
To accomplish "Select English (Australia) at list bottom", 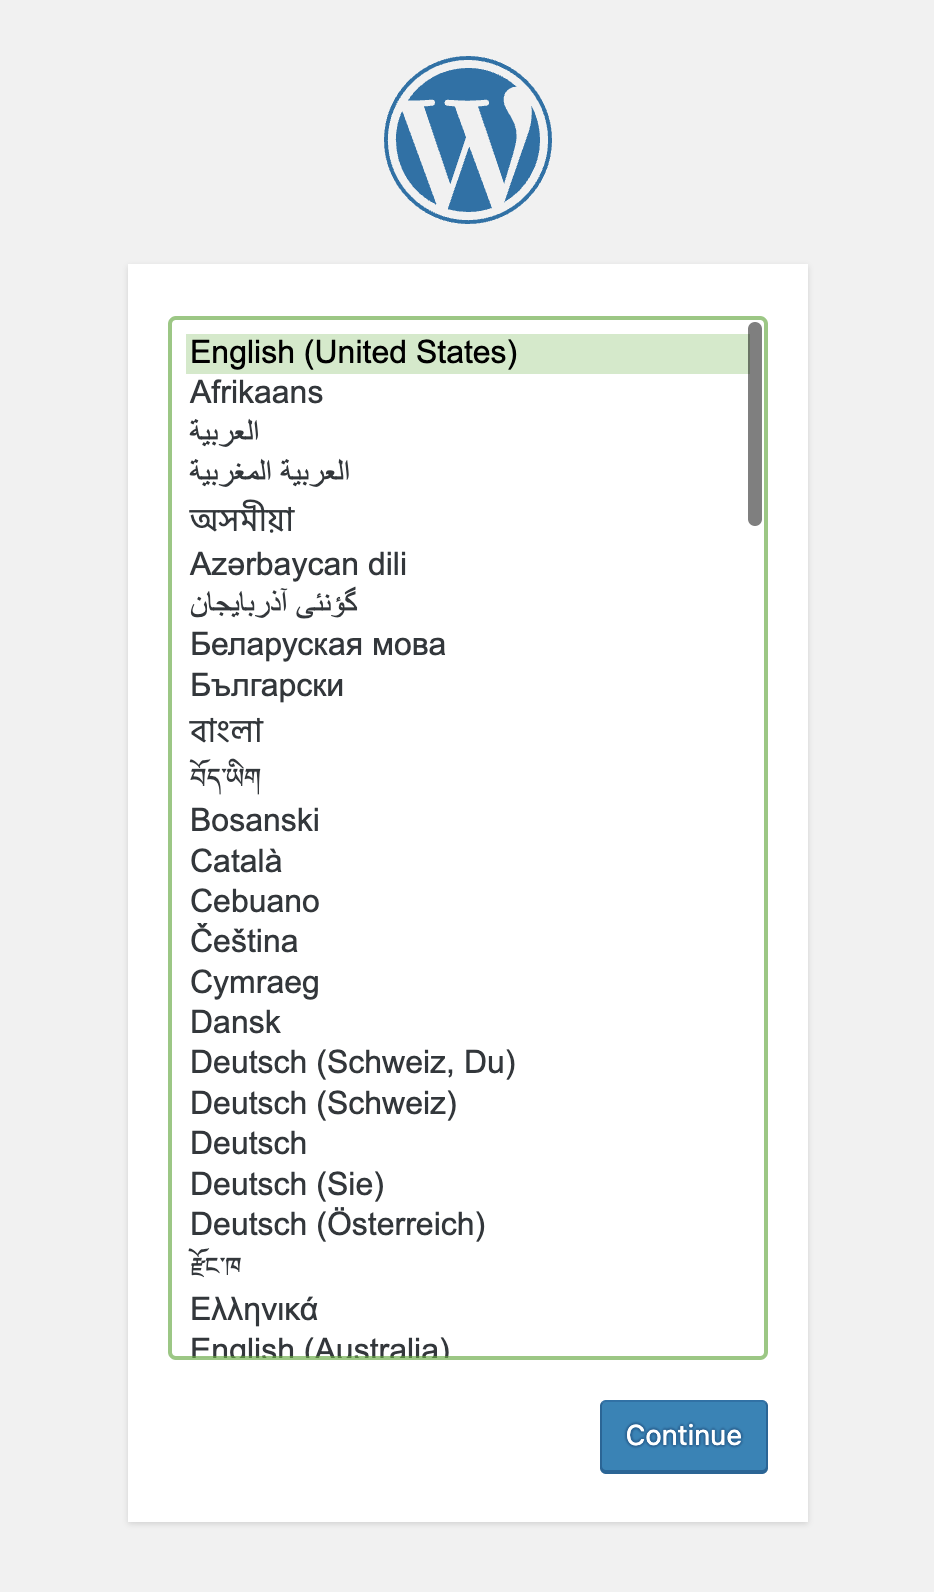I will [320, 1347].
